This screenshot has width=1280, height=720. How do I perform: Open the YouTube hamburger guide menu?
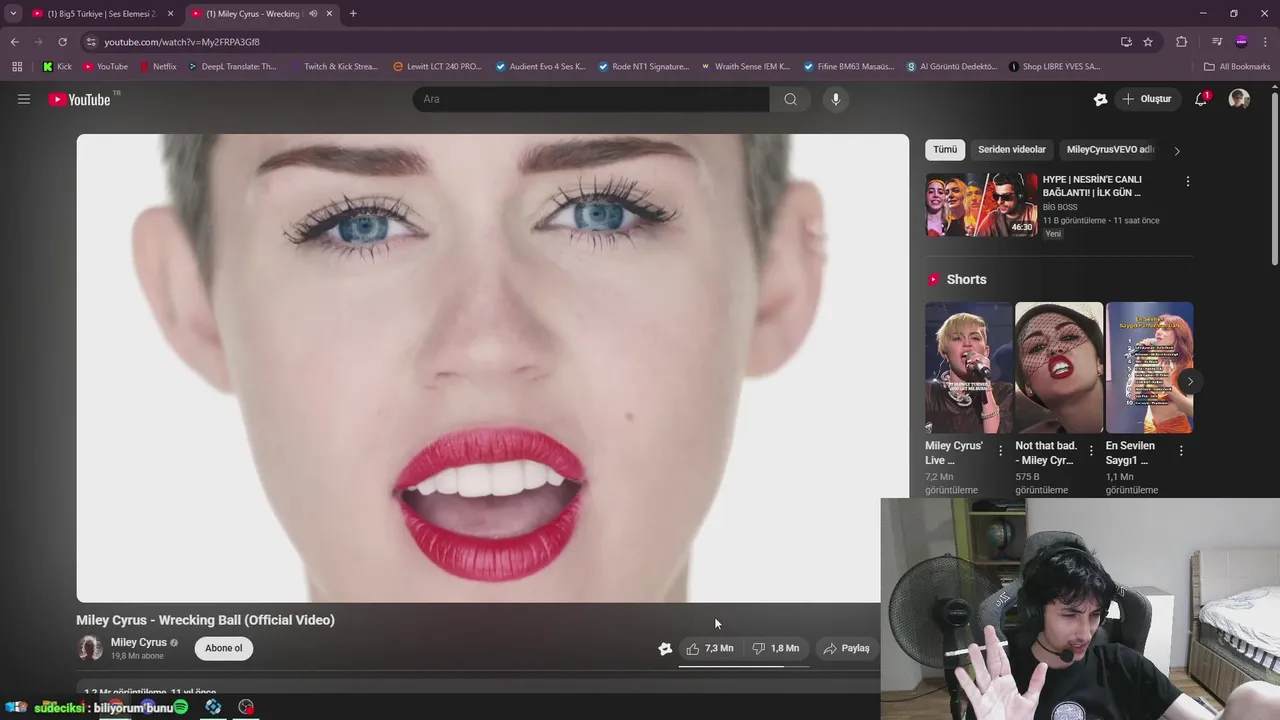[24, 99]
